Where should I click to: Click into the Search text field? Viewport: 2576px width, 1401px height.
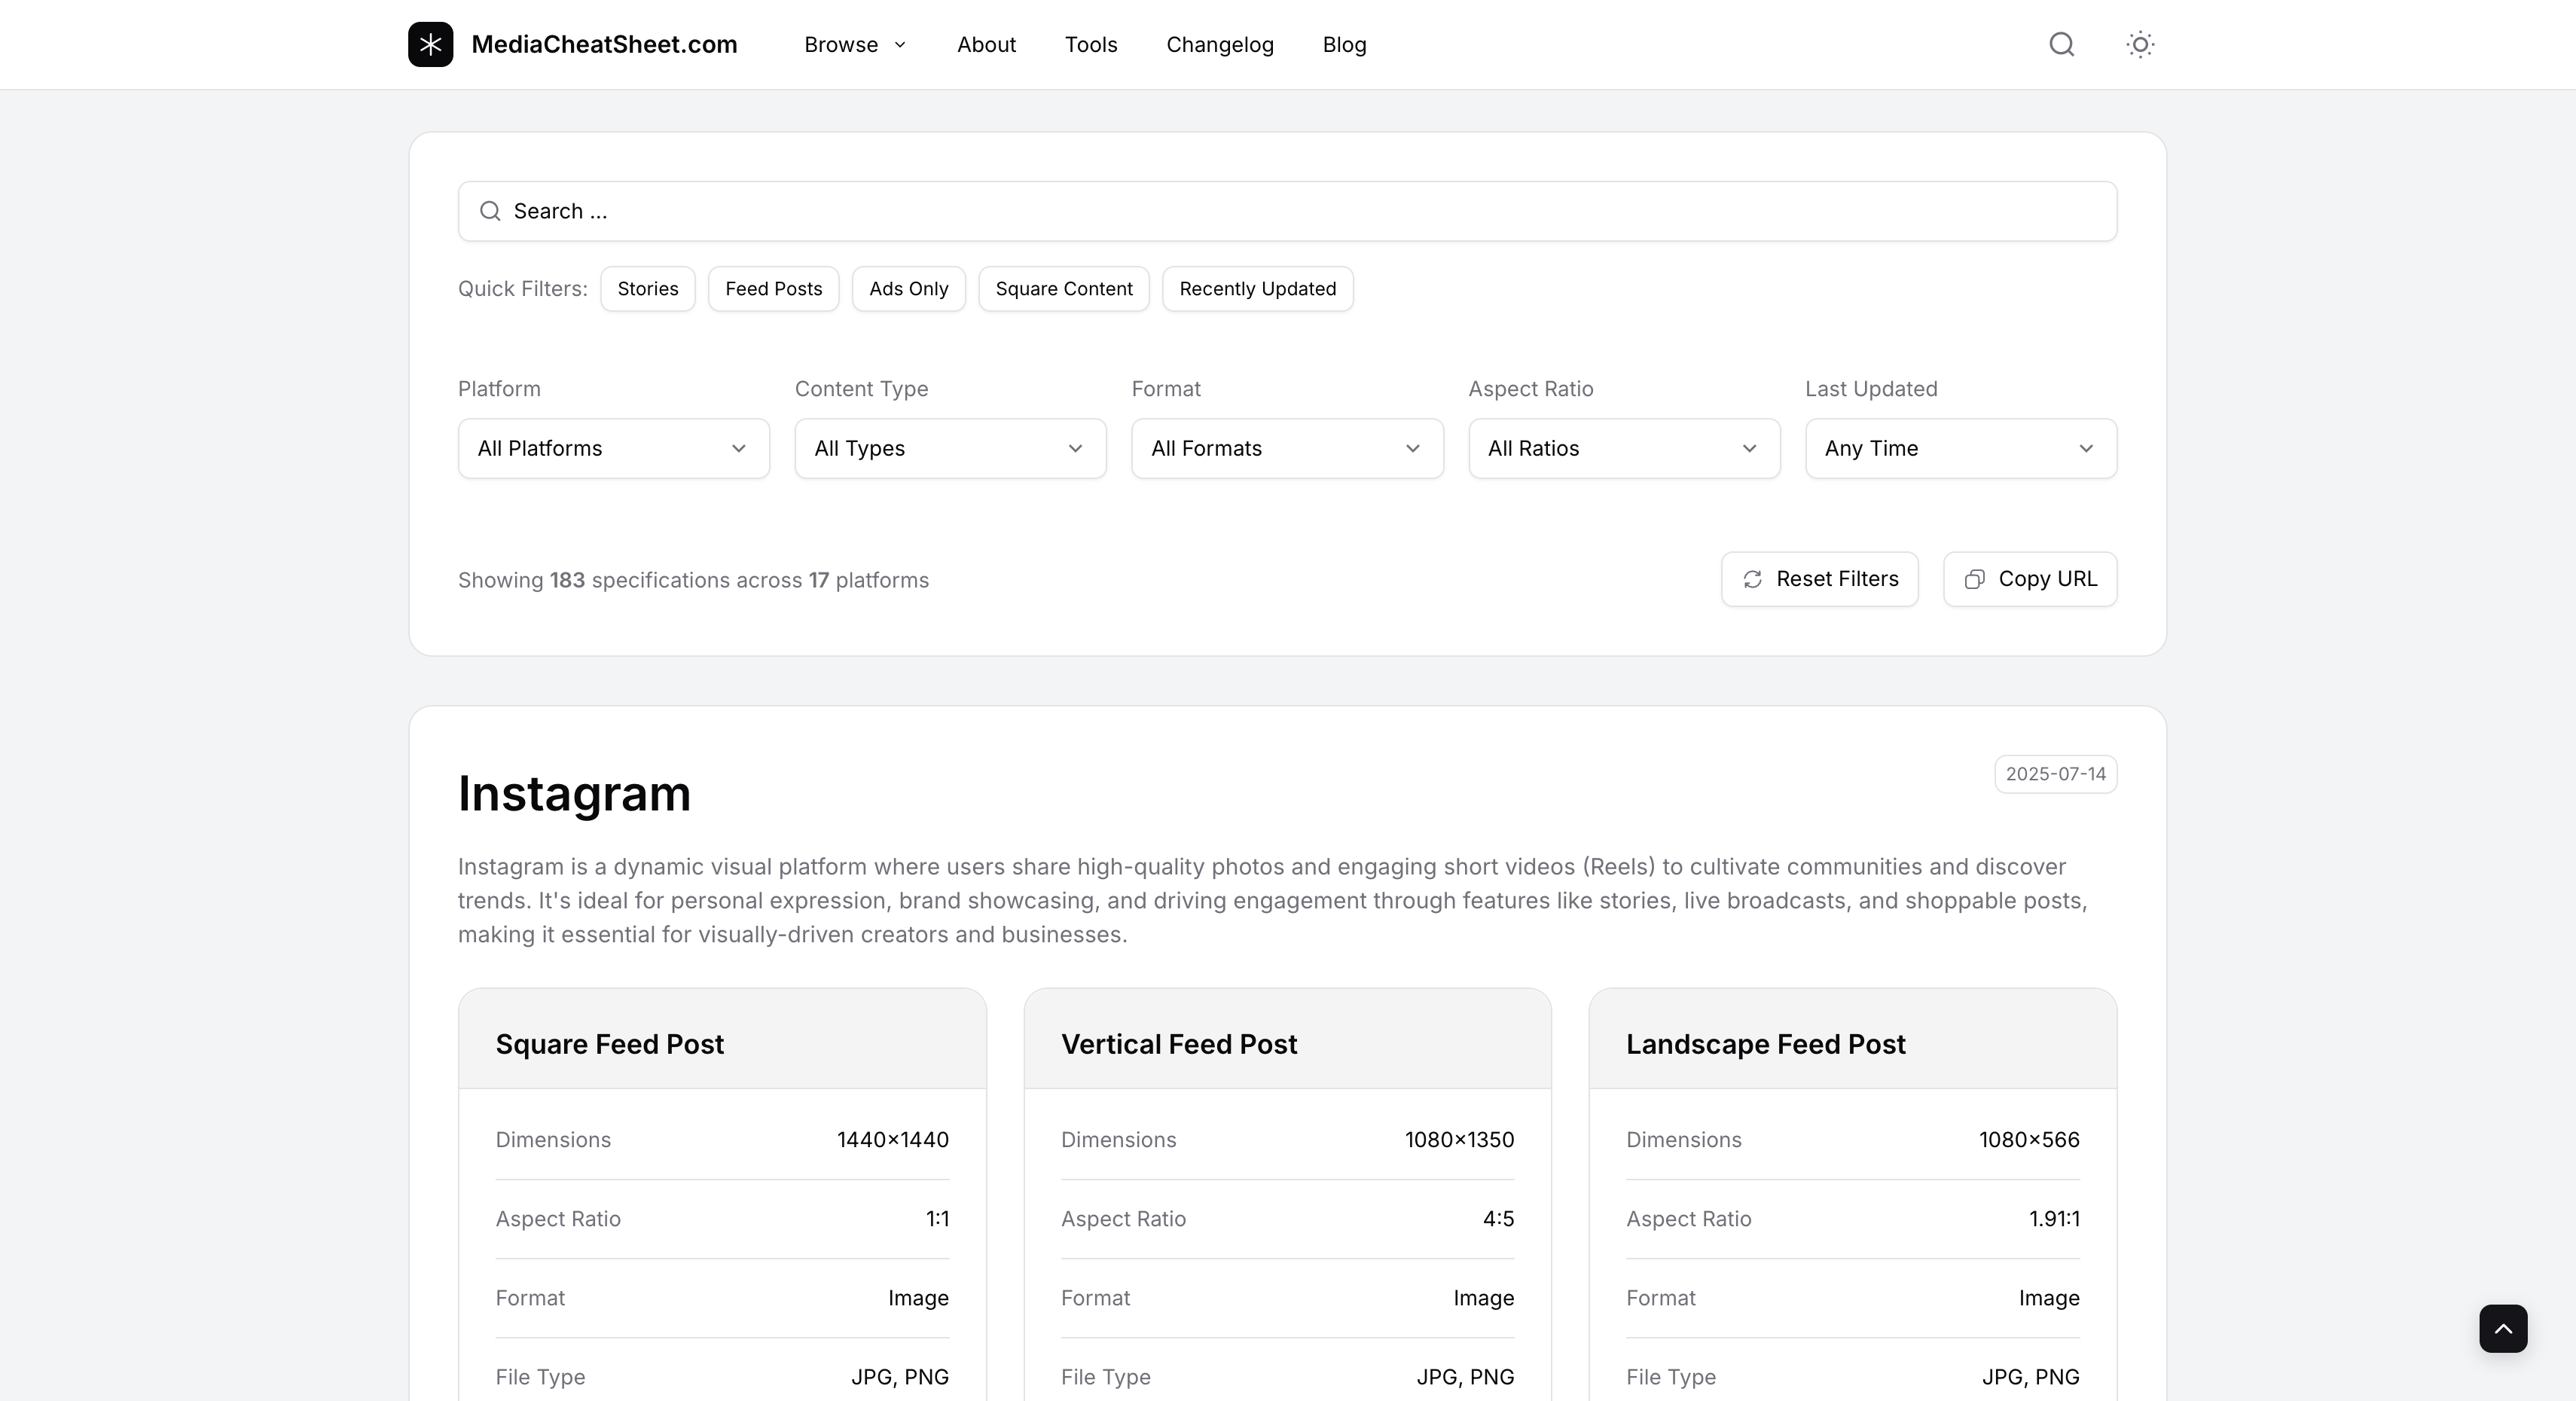(1300, 211)
